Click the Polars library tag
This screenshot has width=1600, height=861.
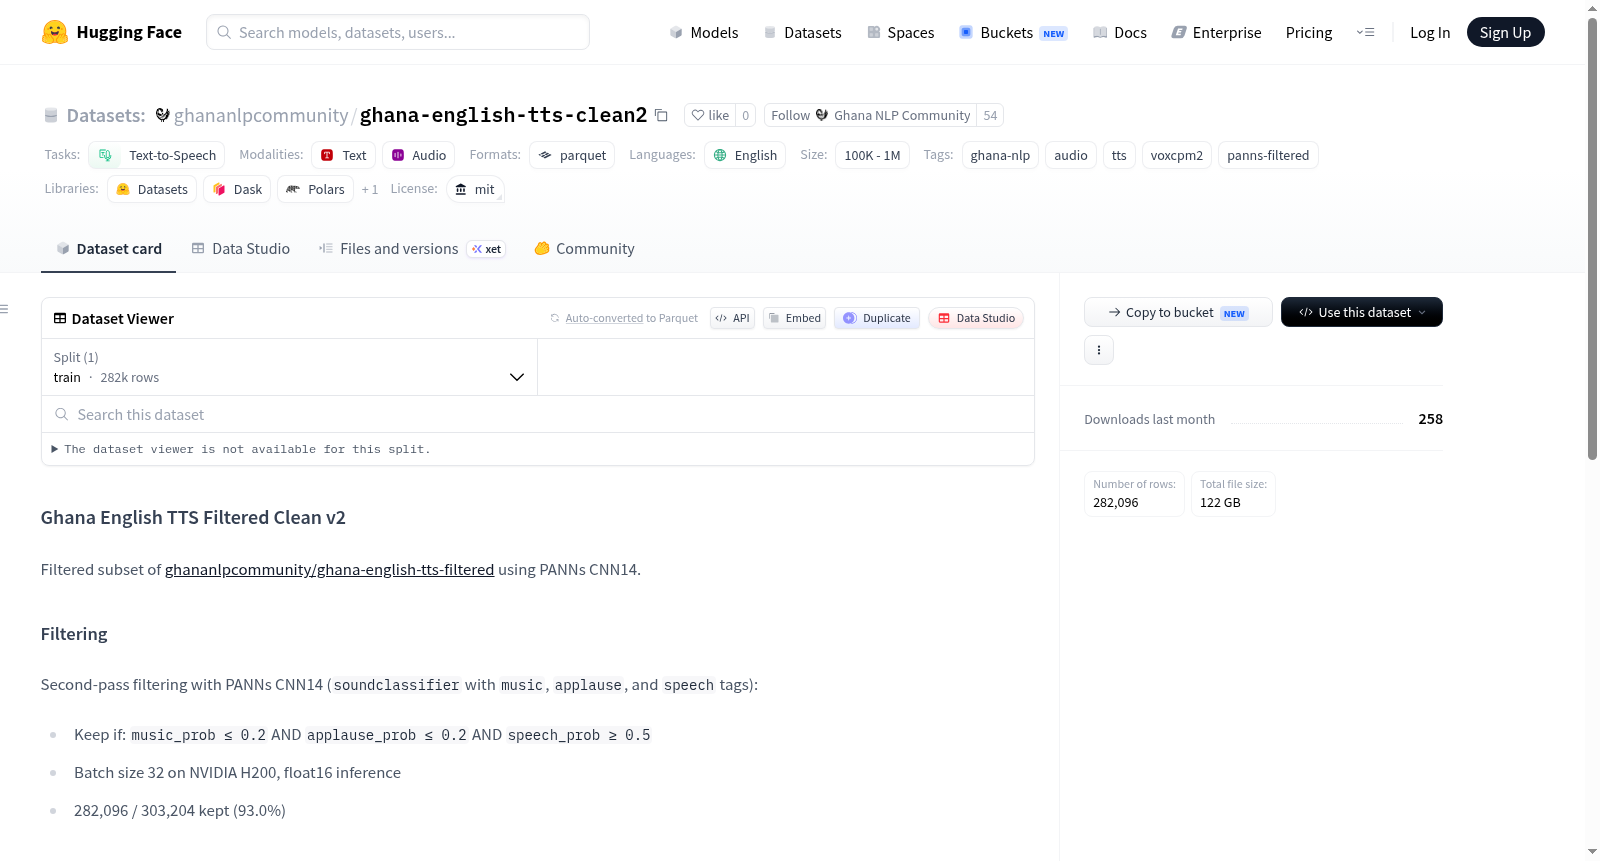[315, 189]
